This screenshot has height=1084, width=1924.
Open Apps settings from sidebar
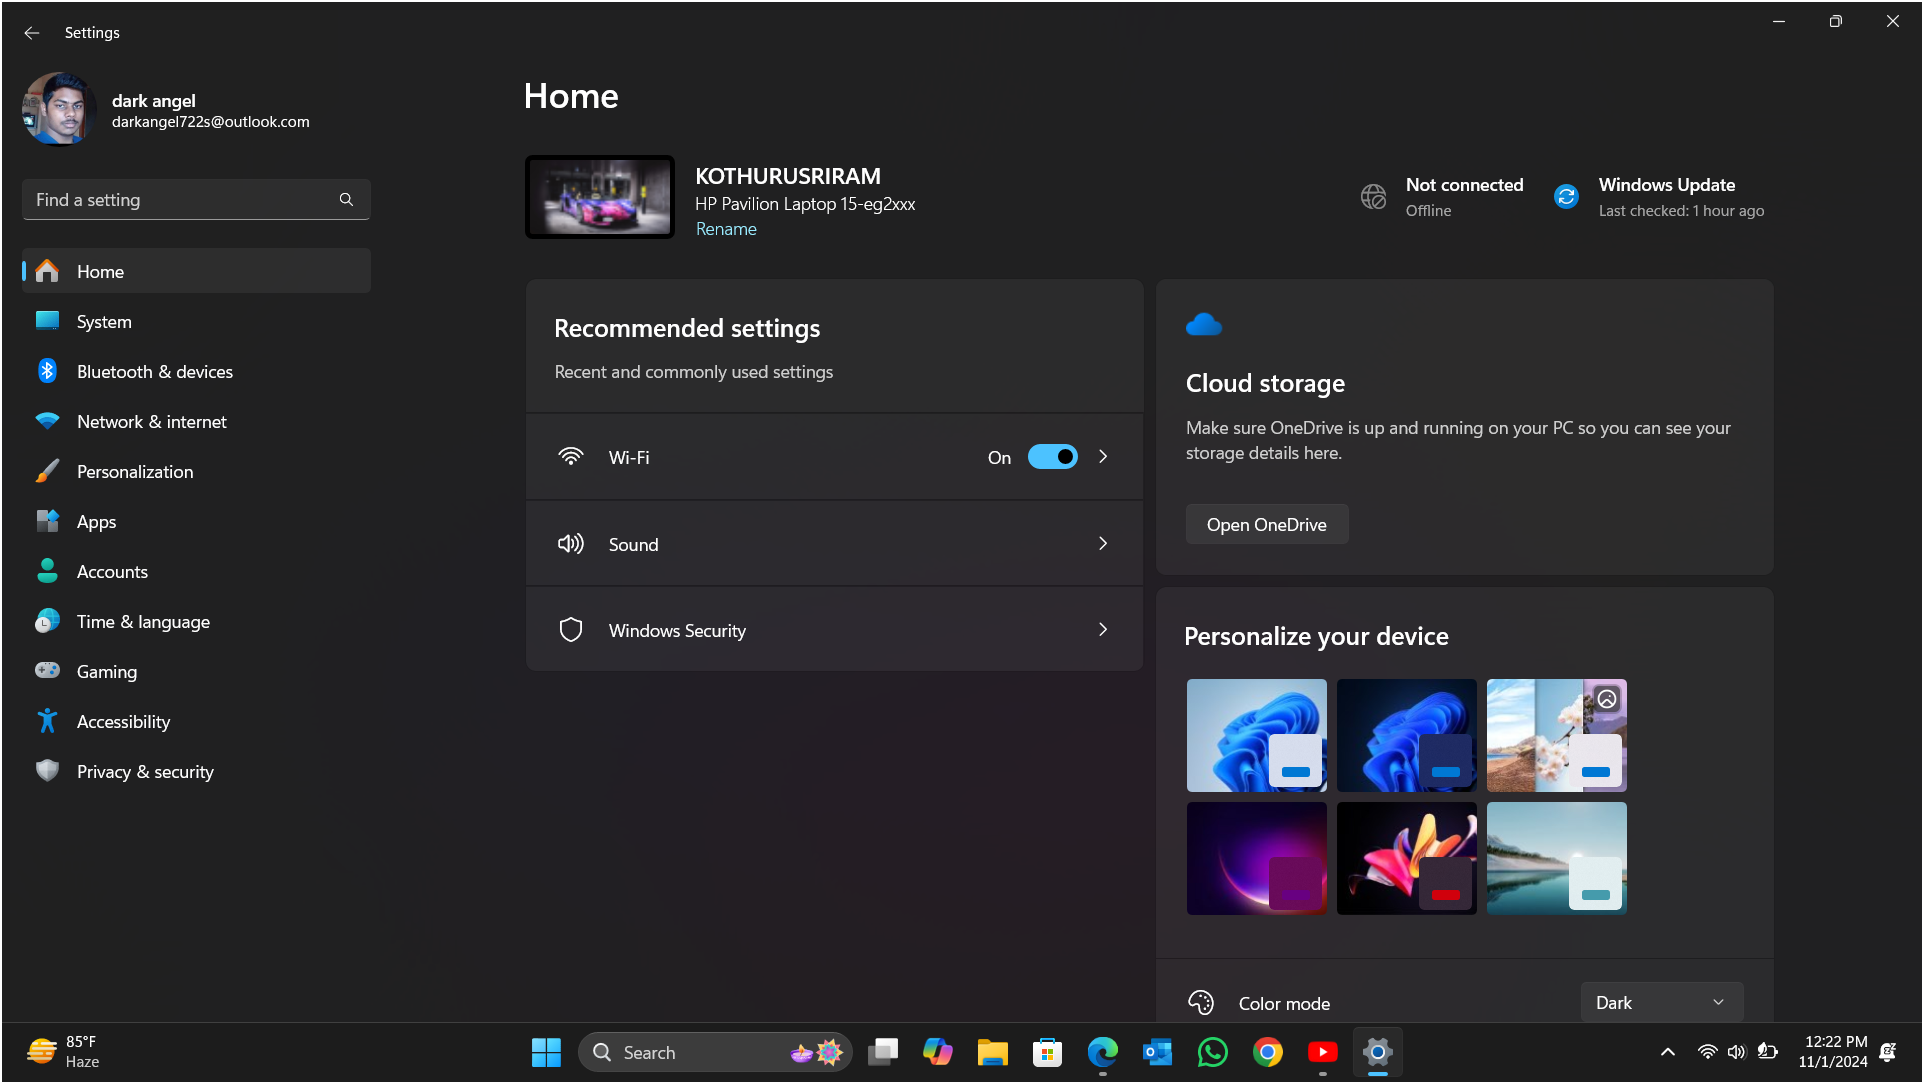pyautogui.click(x=96, y=521)
